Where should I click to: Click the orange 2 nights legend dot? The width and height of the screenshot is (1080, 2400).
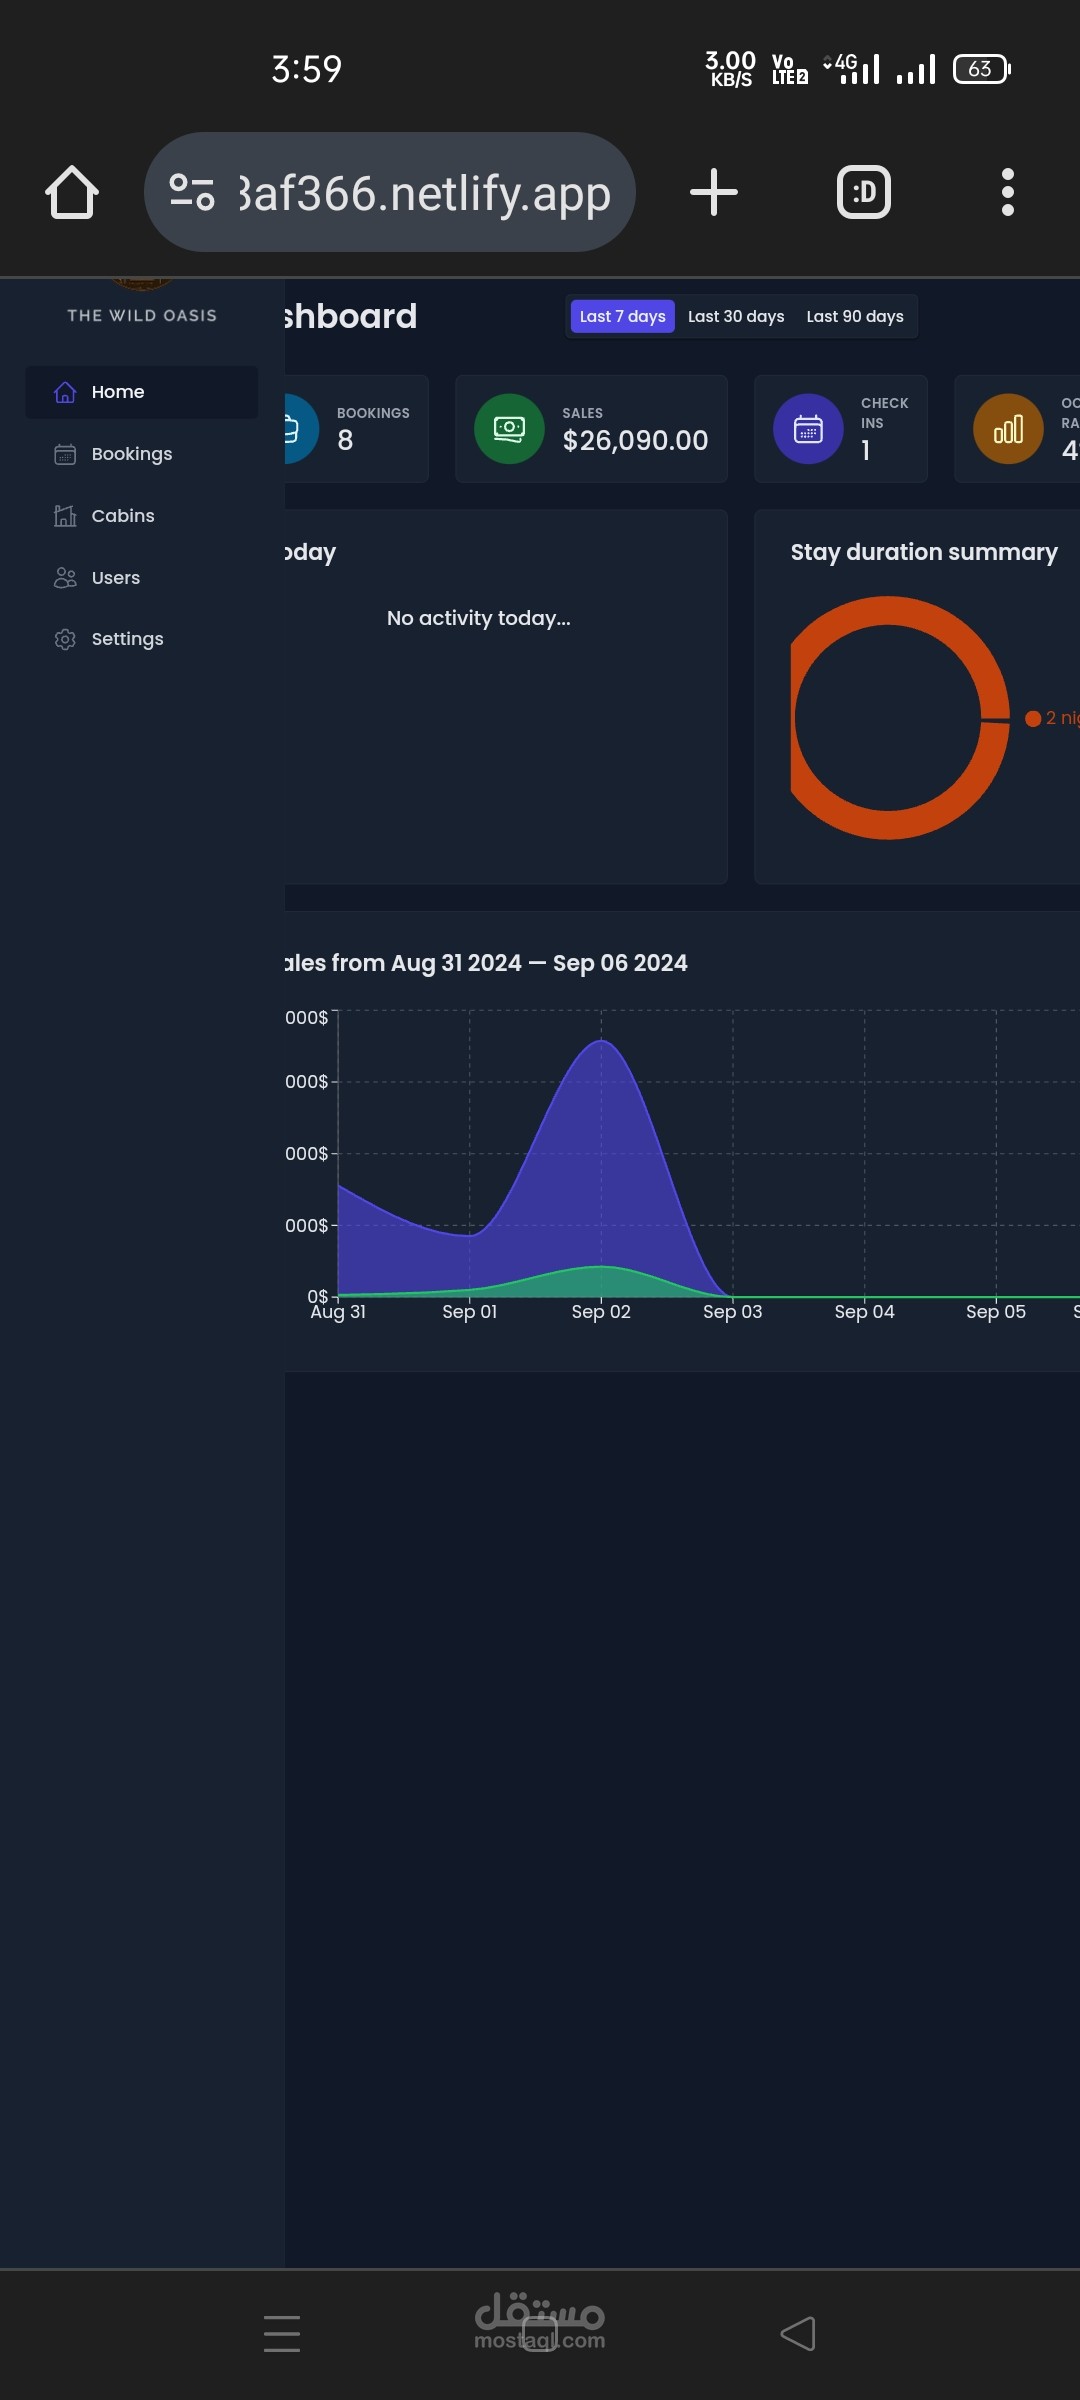[x=1033, y=718]
